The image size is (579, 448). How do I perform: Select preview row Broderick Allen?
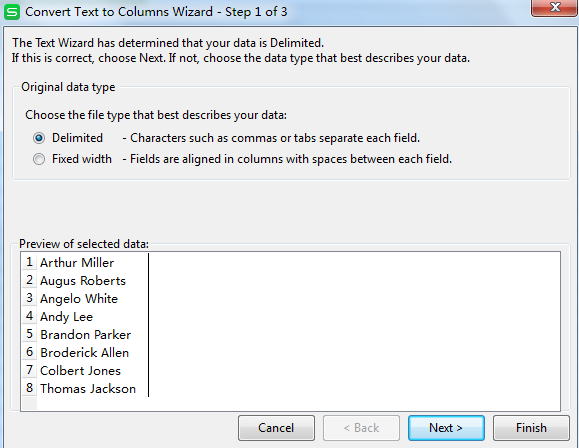pos(84,353)
